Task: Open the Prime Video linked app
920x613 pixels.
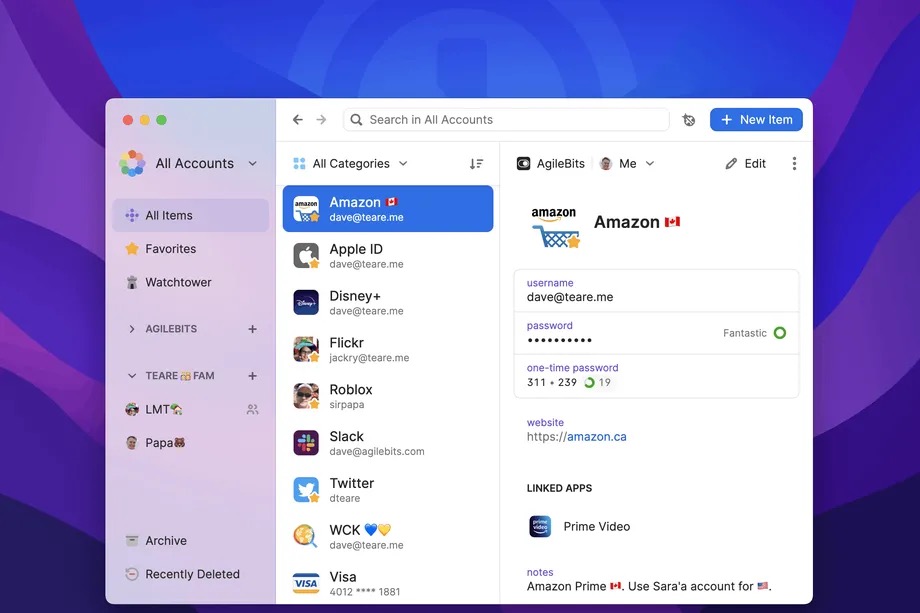Action: pos(596,527)
